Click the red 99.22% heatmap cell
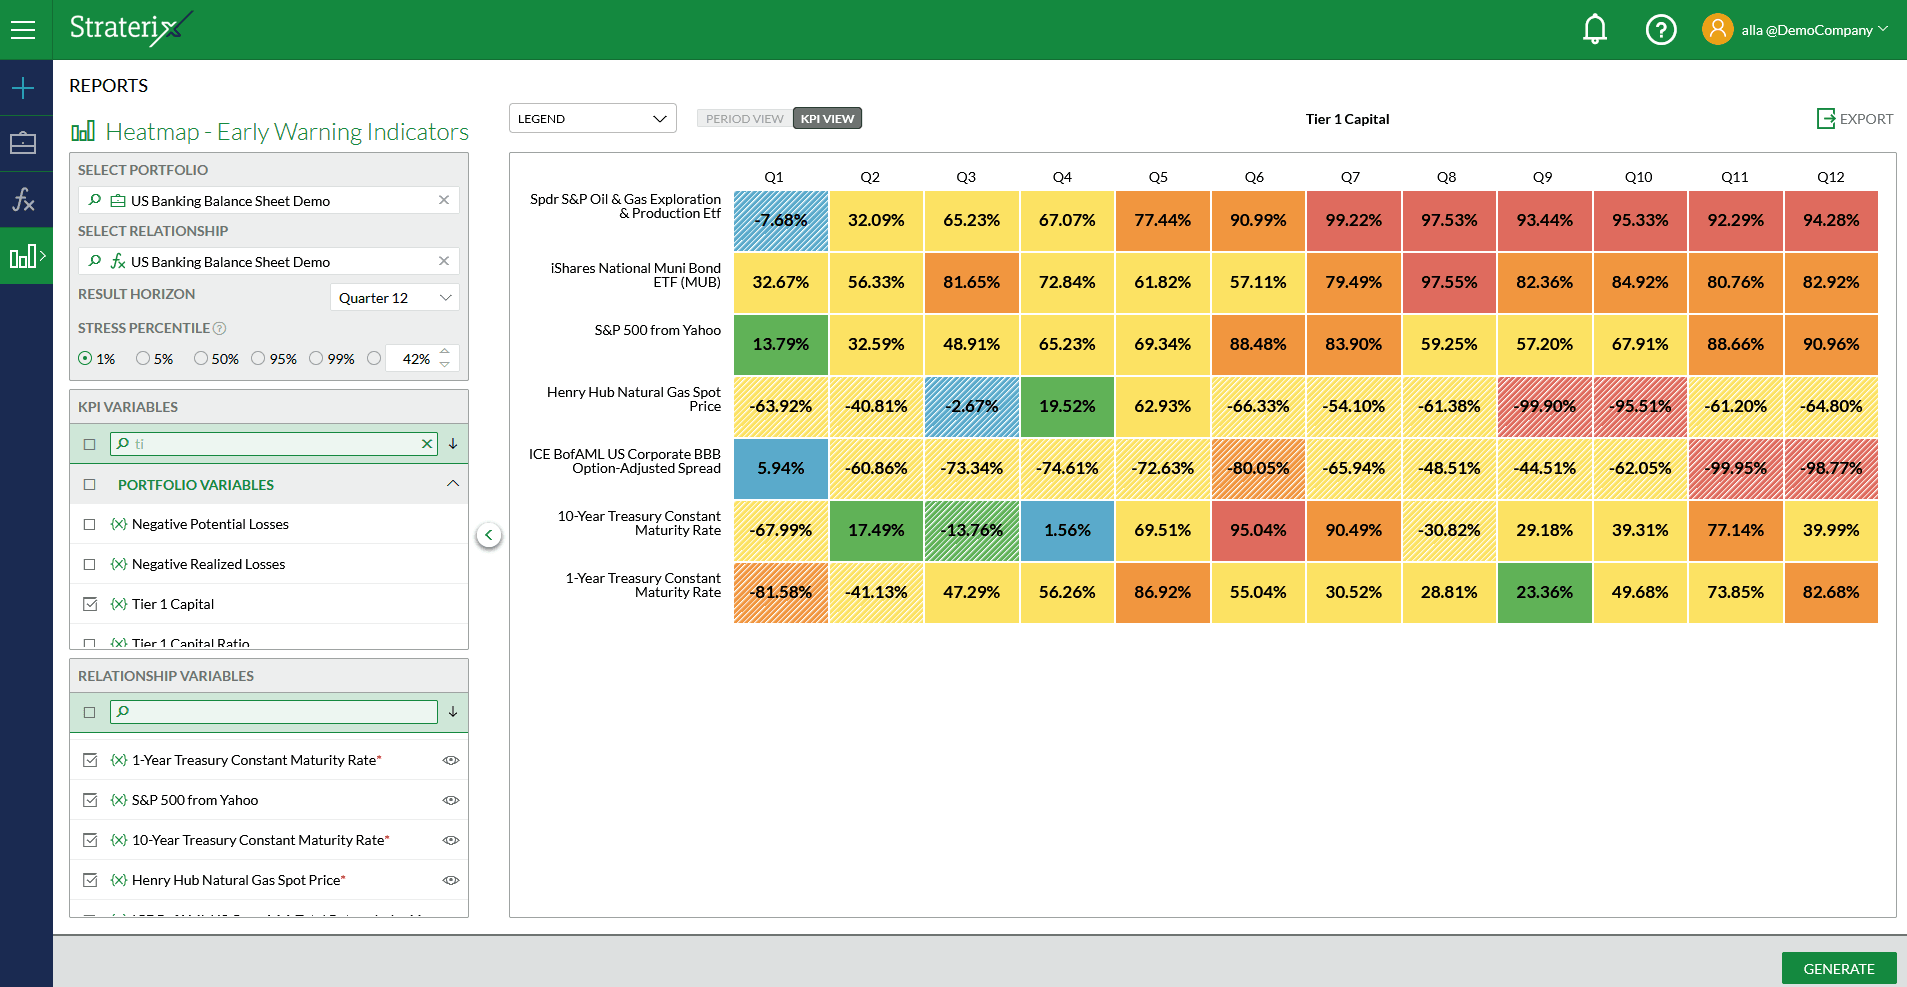Screen dimensions: 1907x987 (1353, 221)
